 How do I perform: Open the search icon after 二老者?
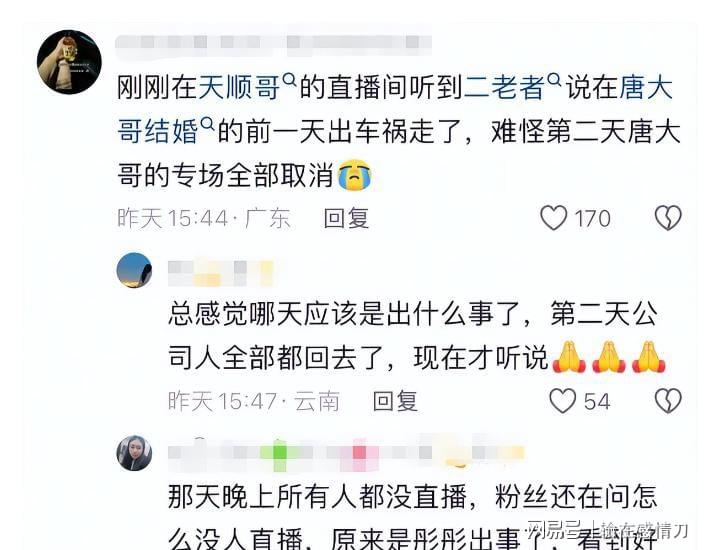point(554,80)
